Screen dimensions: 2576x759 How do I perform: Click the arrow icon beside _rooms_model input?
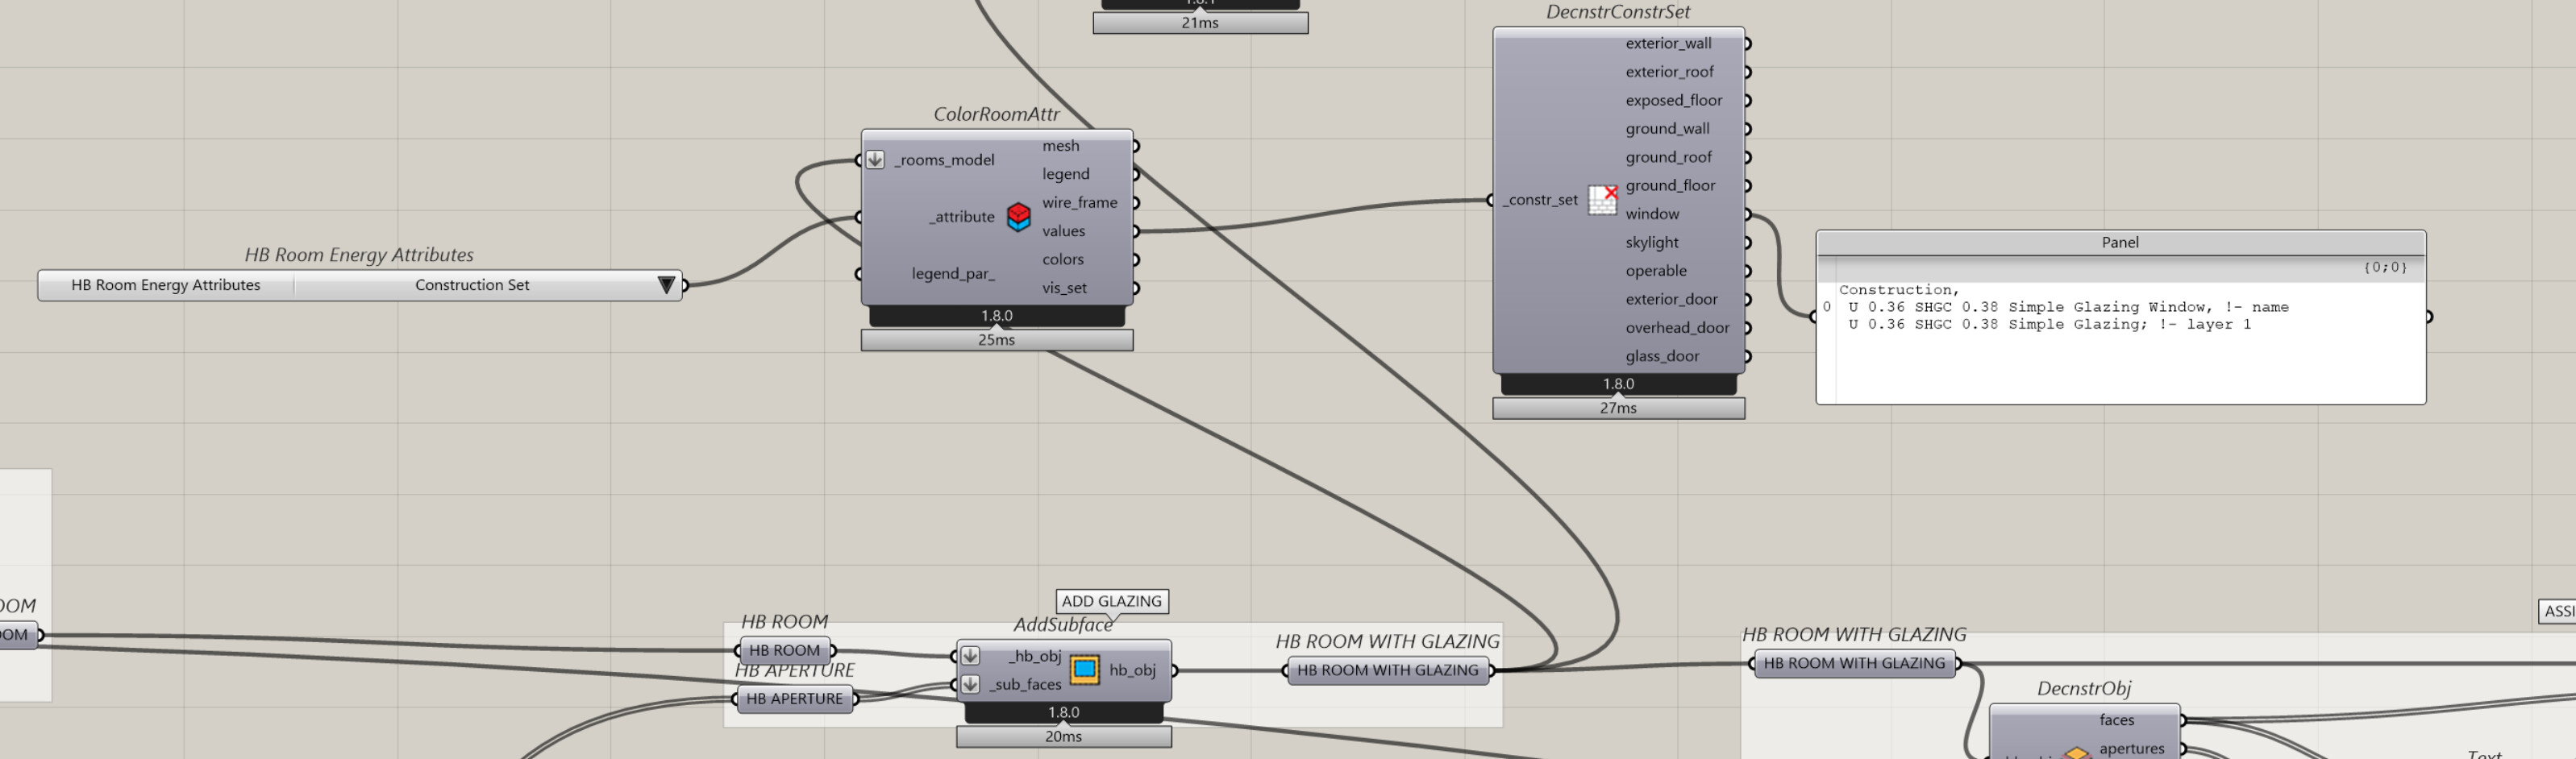875,160
